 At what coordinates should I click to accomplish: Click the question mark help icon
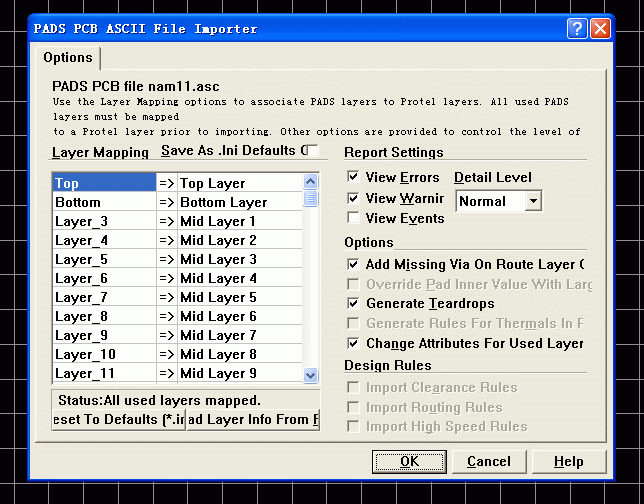tap(577, 28)
